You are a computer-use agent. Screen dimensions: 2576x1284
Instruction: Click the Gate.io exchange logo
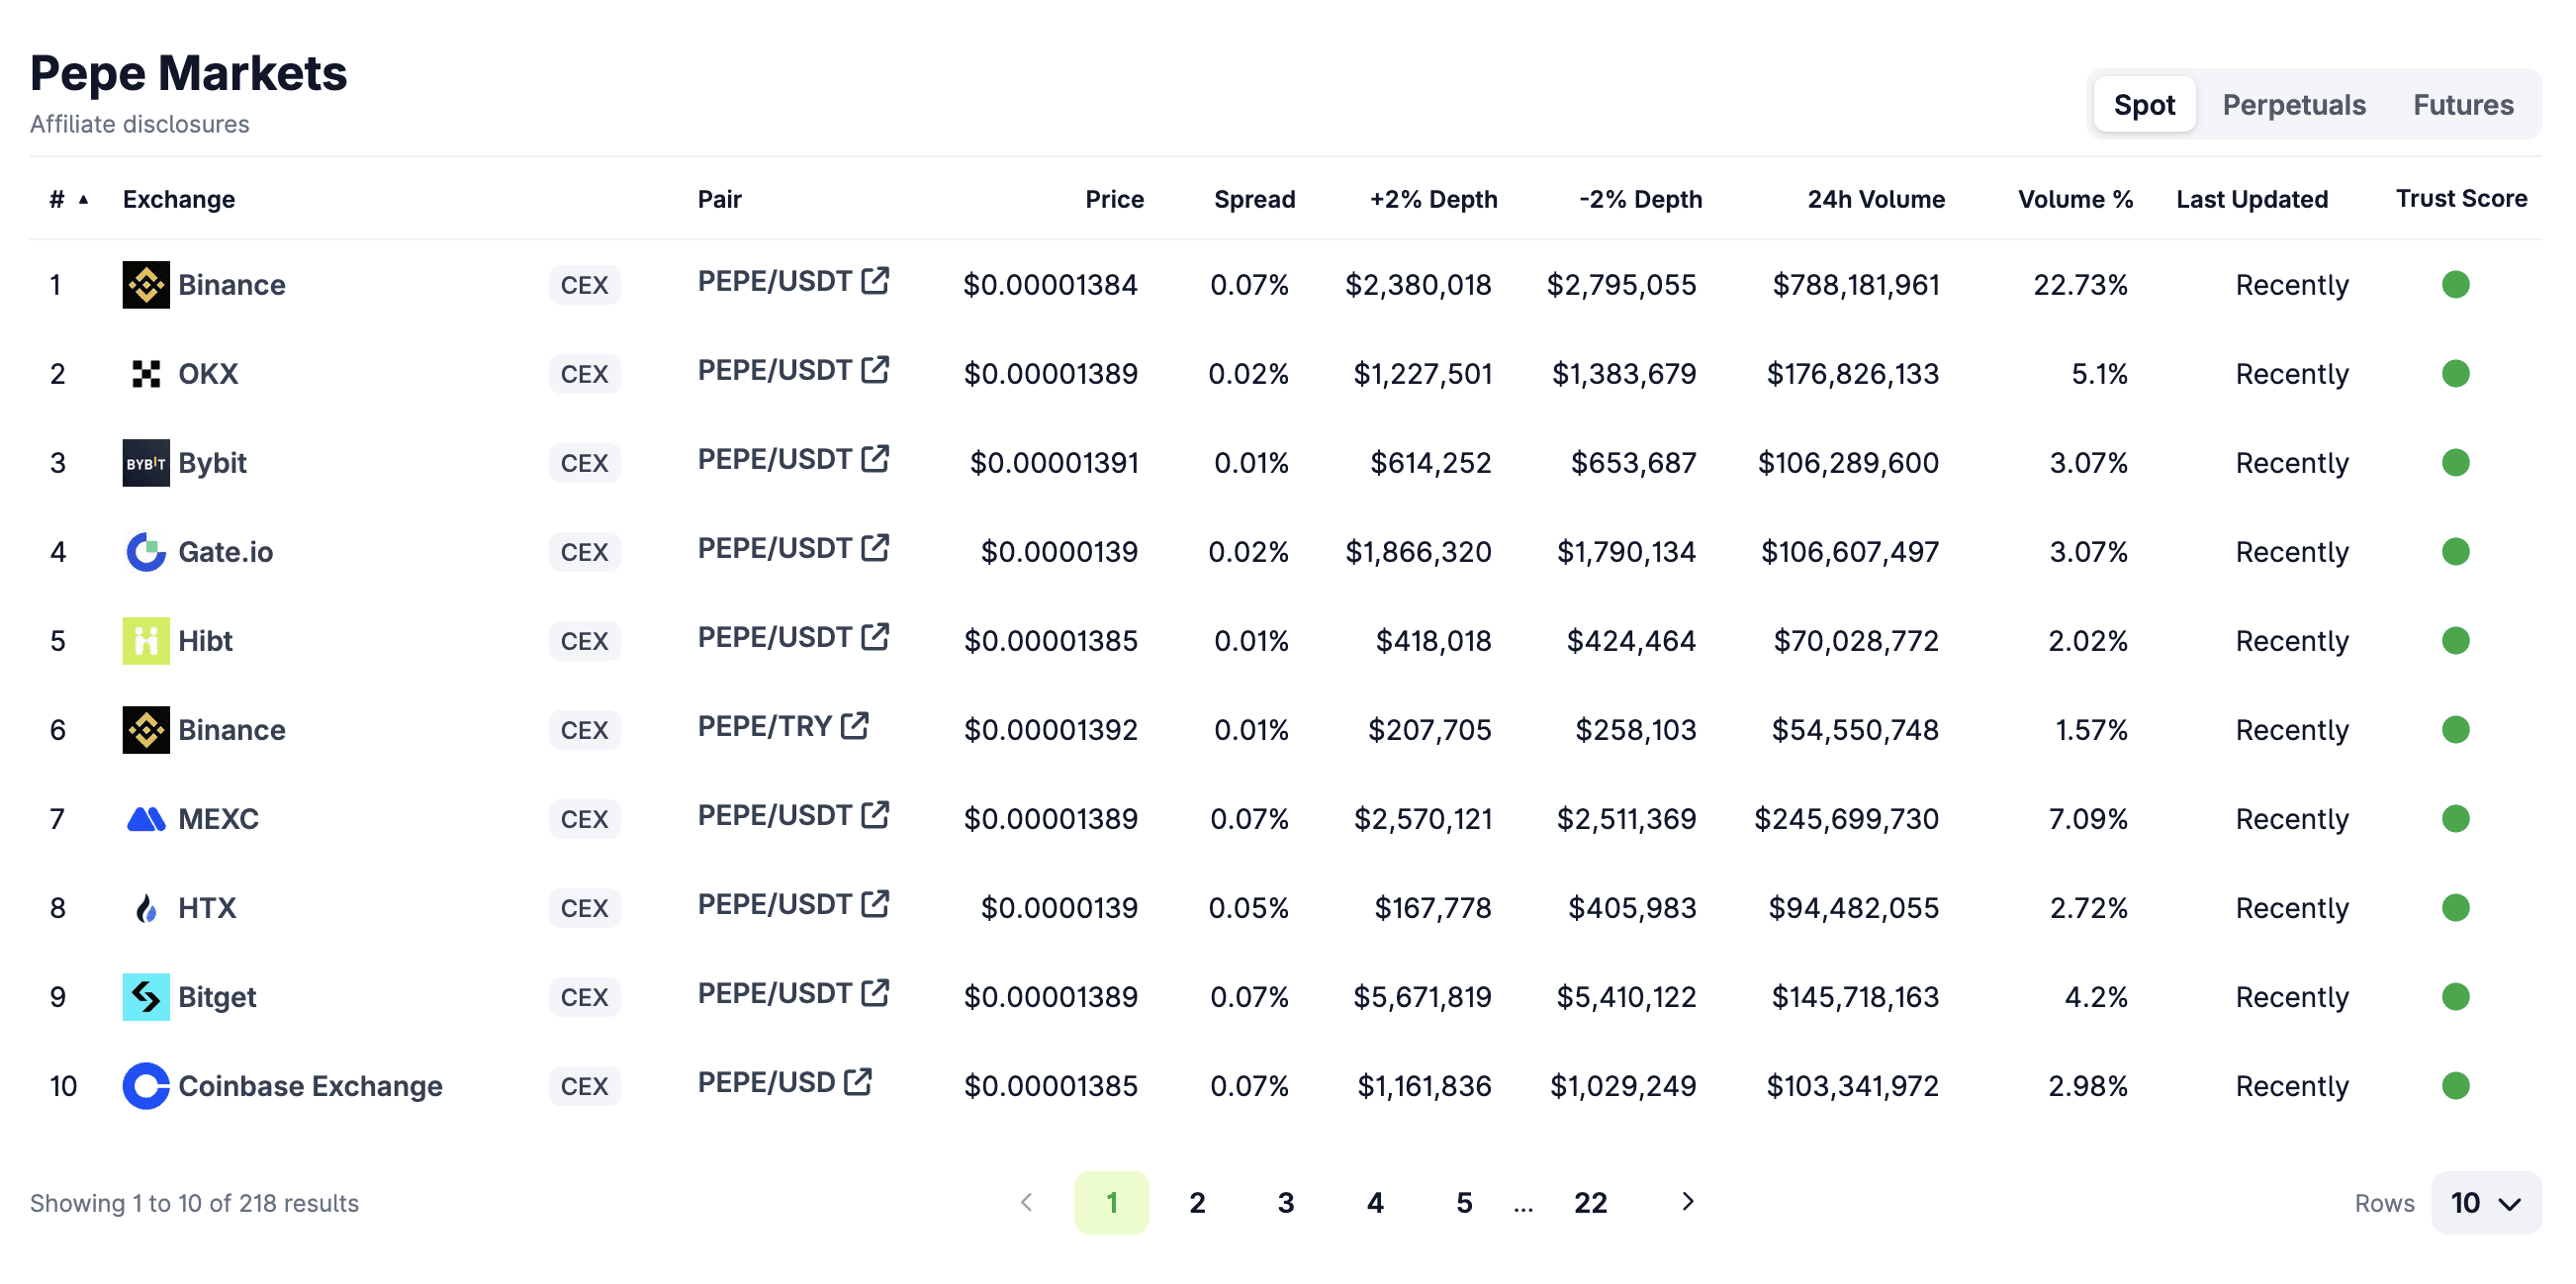click(x=146, y=552)
